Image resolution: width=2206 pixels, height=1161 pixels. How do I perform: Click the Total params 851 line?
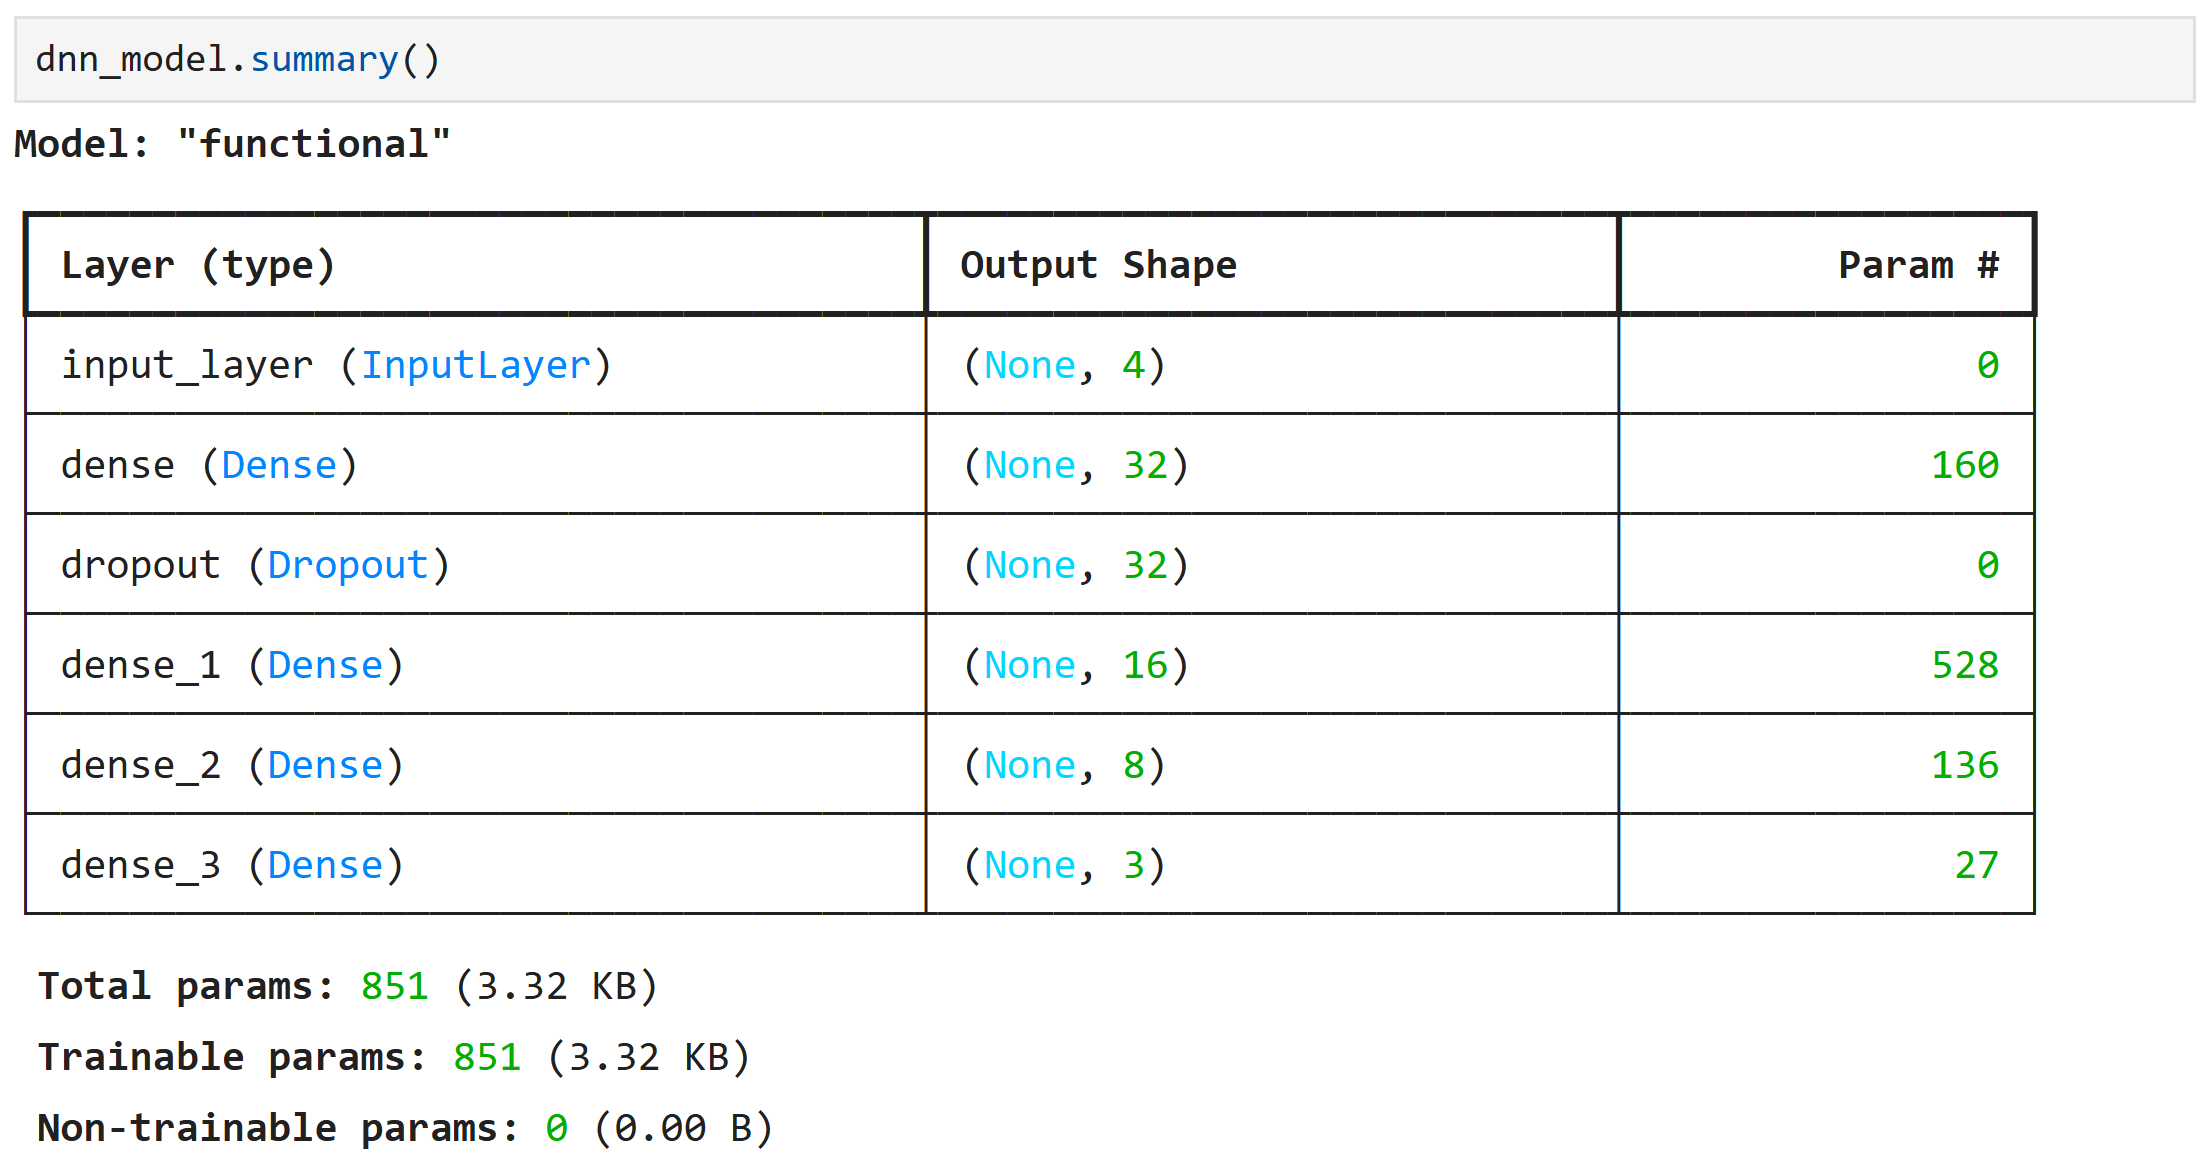click(347, 987)
